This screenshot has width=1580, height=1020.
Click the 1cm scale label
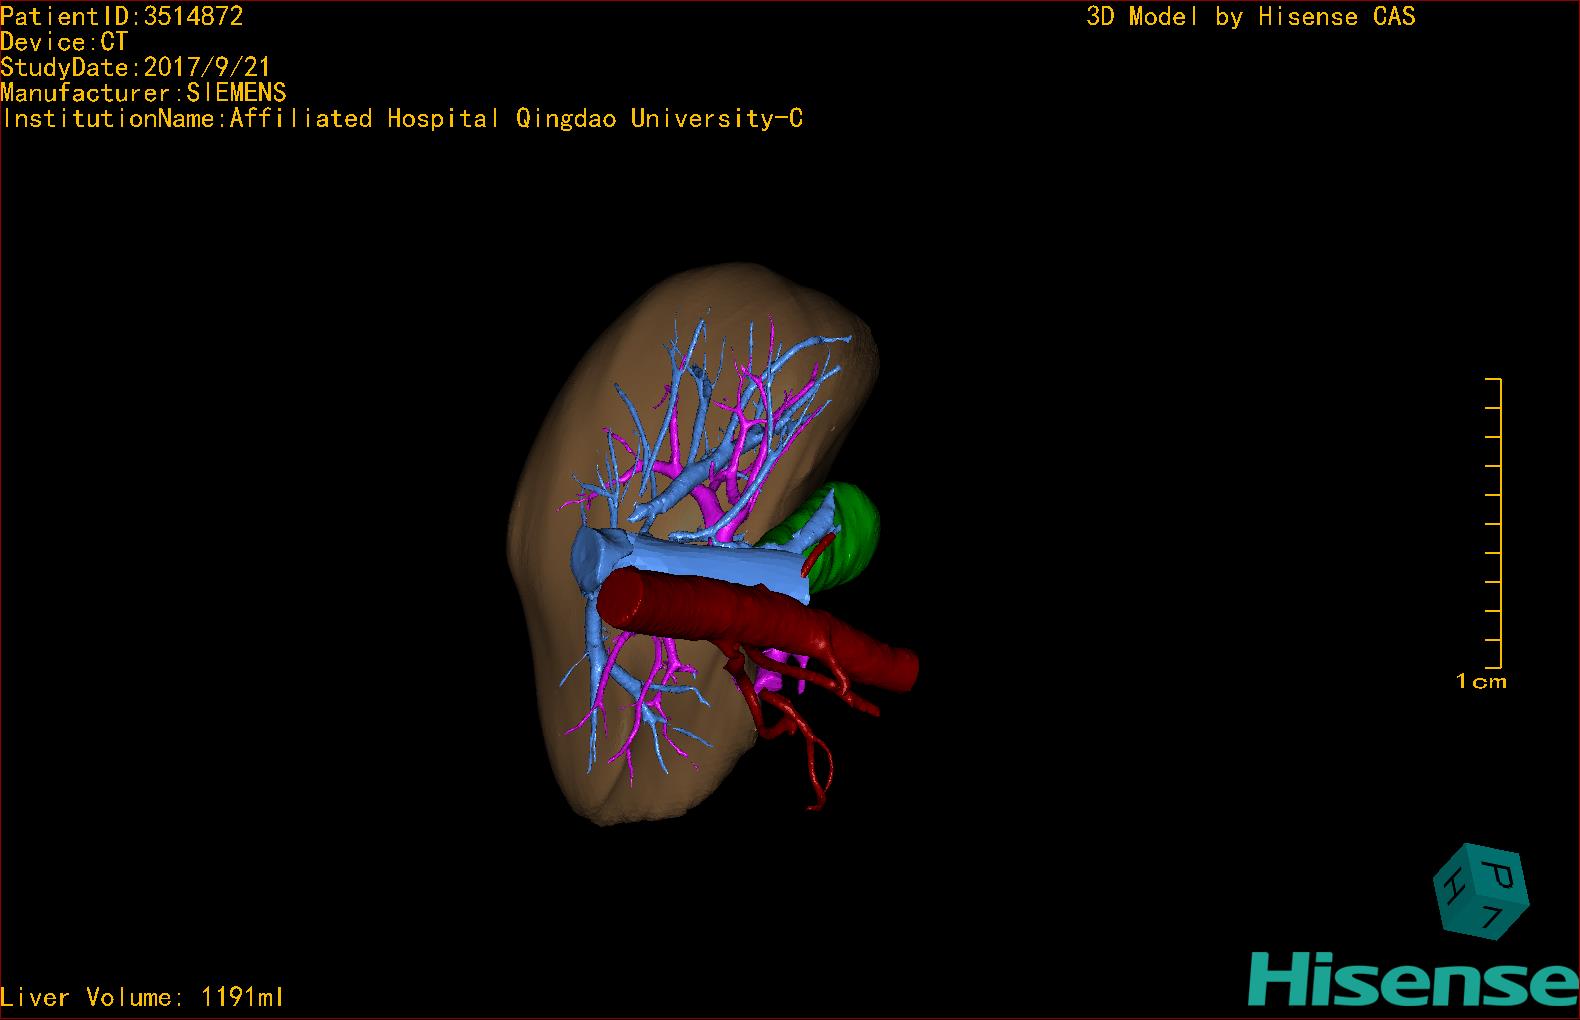(x=1481, y=682)
